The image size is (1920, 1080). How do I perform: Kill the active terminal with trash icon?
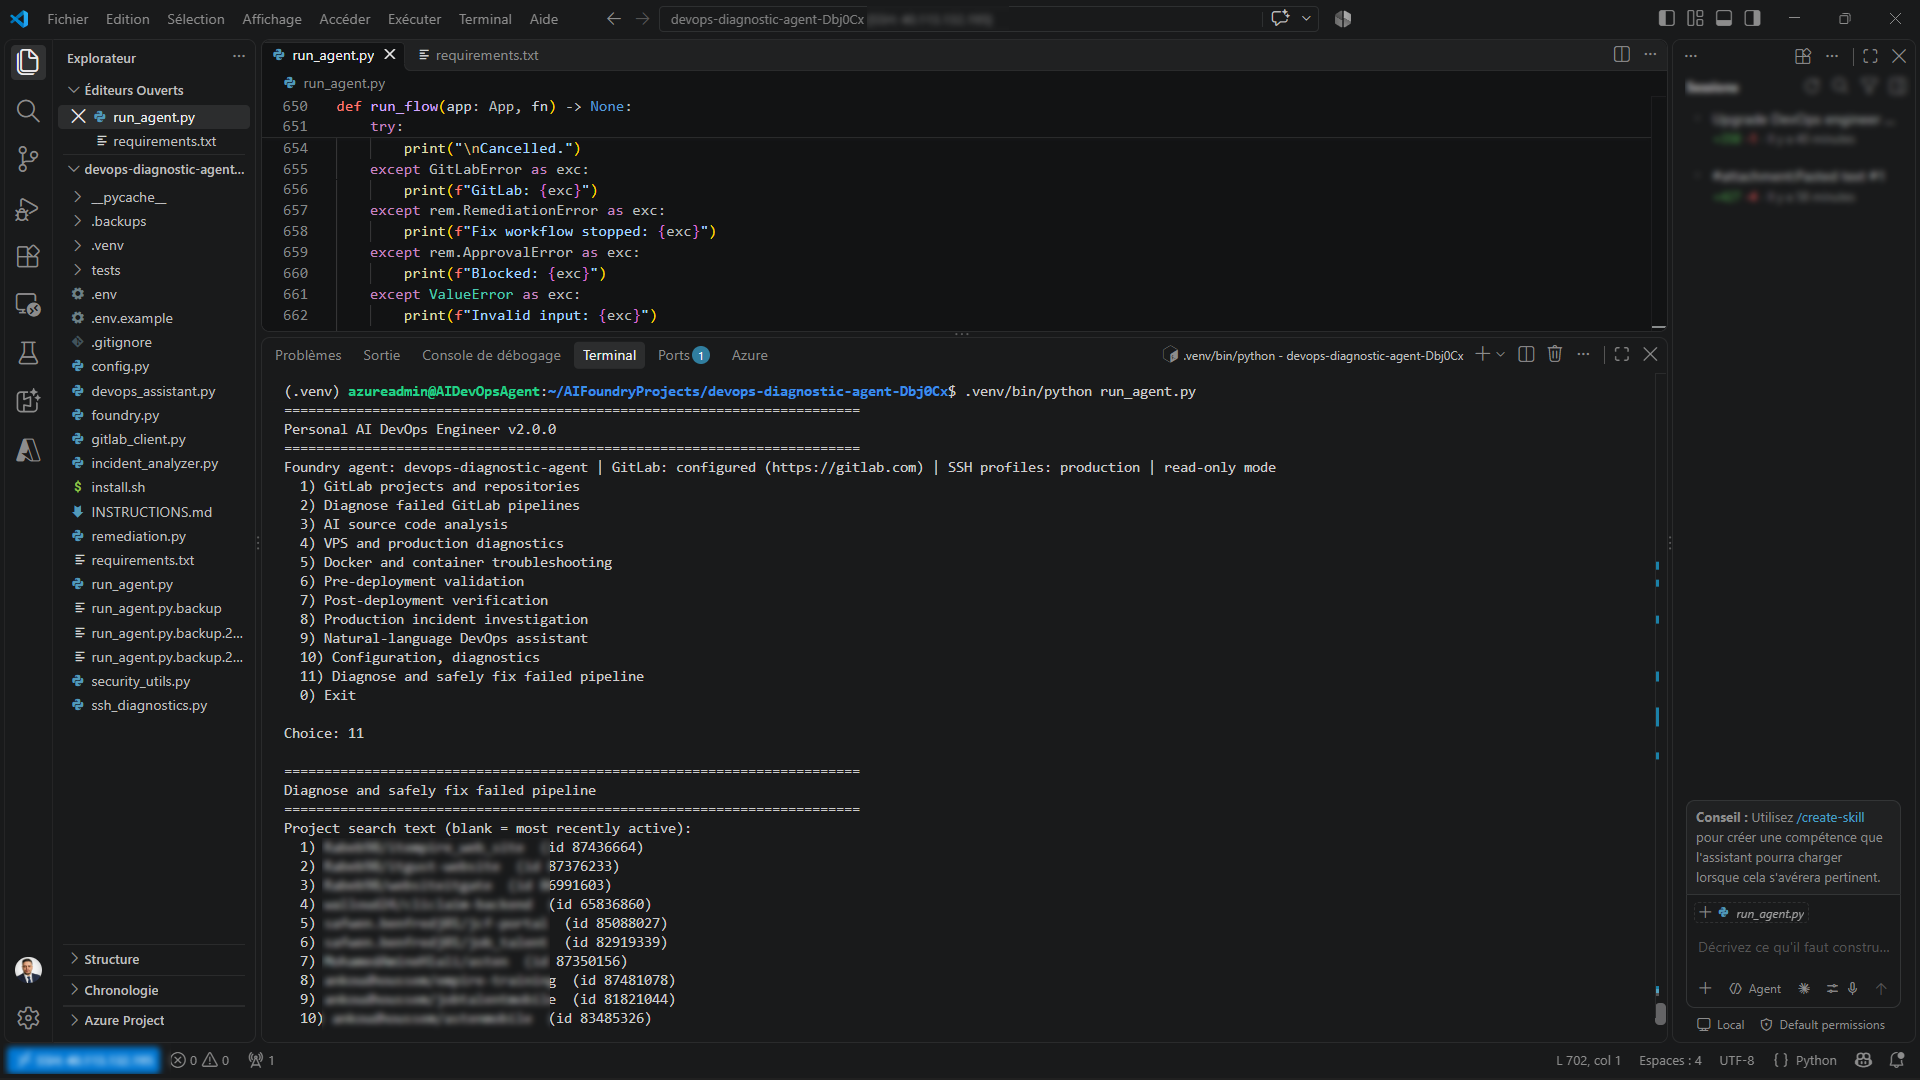[x=1555, y=354]
